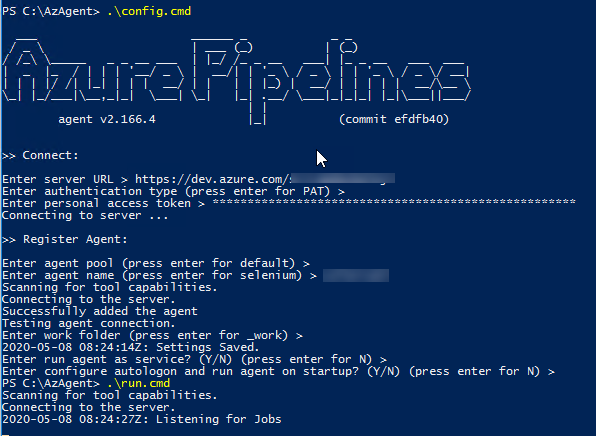The width and height of the screenshot is (596, 436).
Task: Click the '>> Register Agent:' heading
Action: [65, 239]
